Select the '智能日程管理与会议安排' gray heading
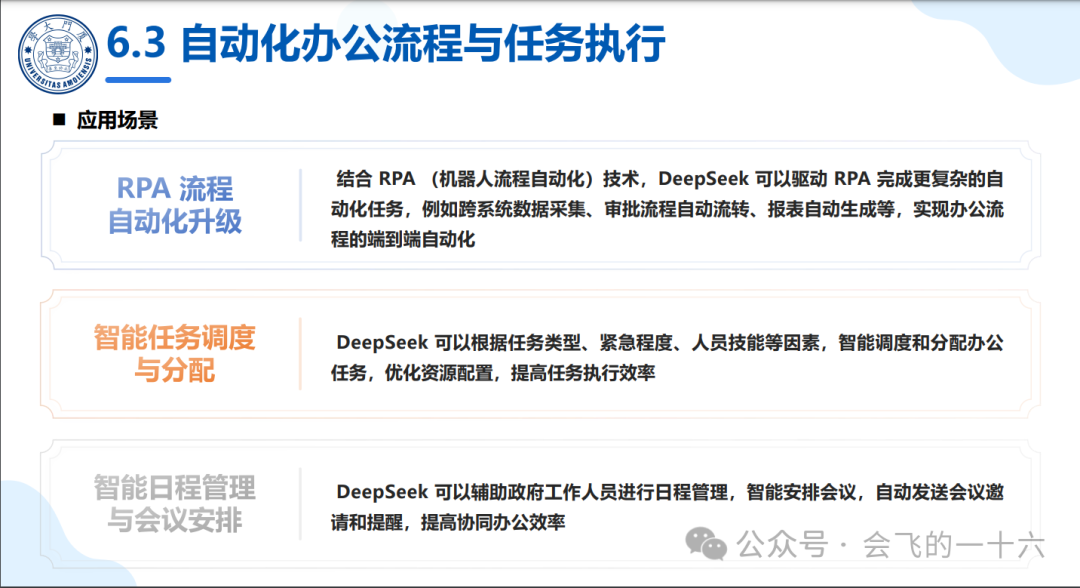Viewport: 1080px width, 588px height. (175, 504)
